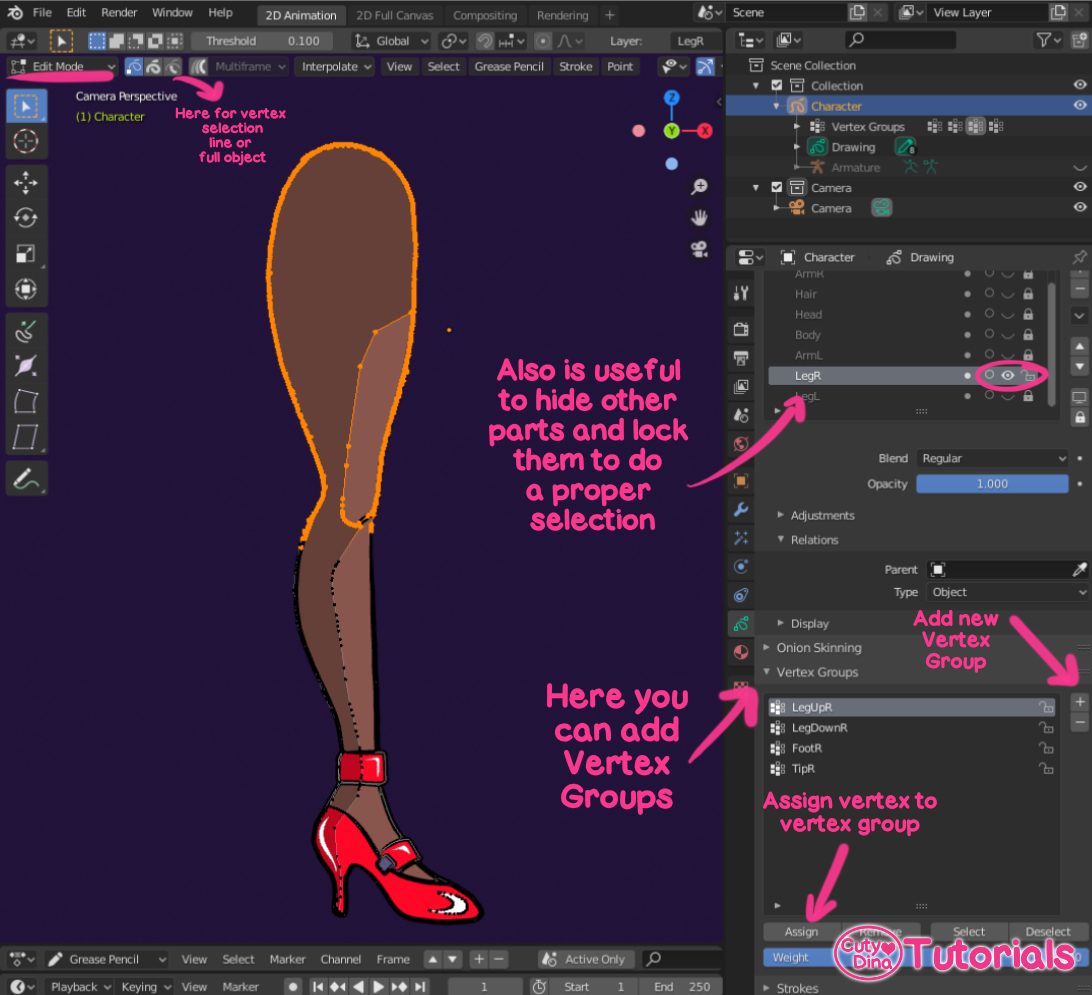Click the Assign button for vertex groups

tap(800, 931)
